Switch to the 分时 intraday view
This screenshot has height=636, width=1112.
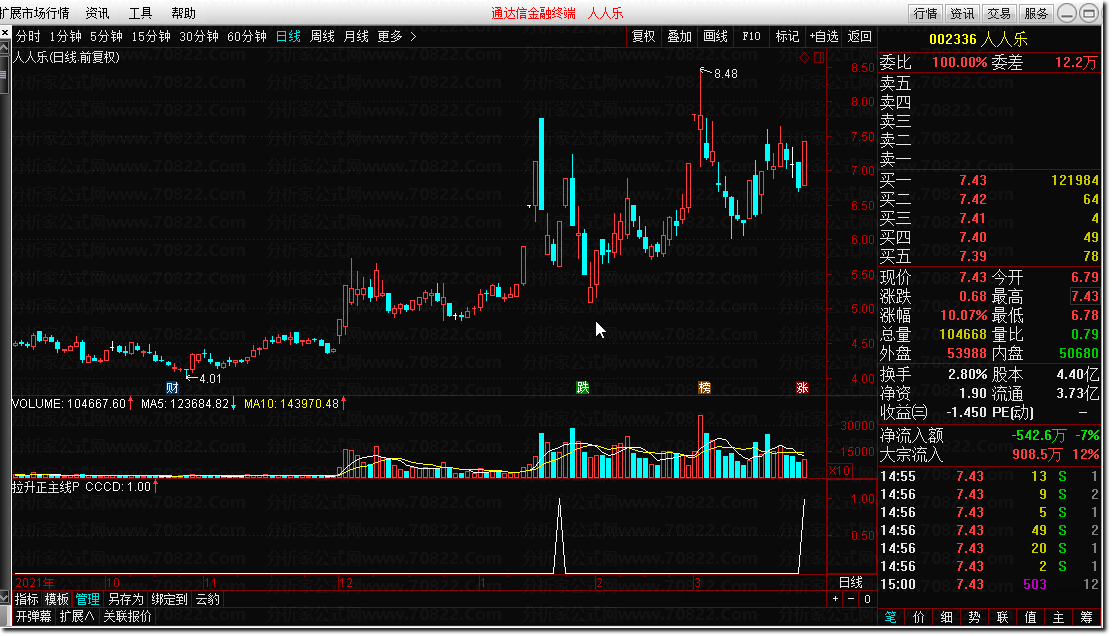coord(28,36)
